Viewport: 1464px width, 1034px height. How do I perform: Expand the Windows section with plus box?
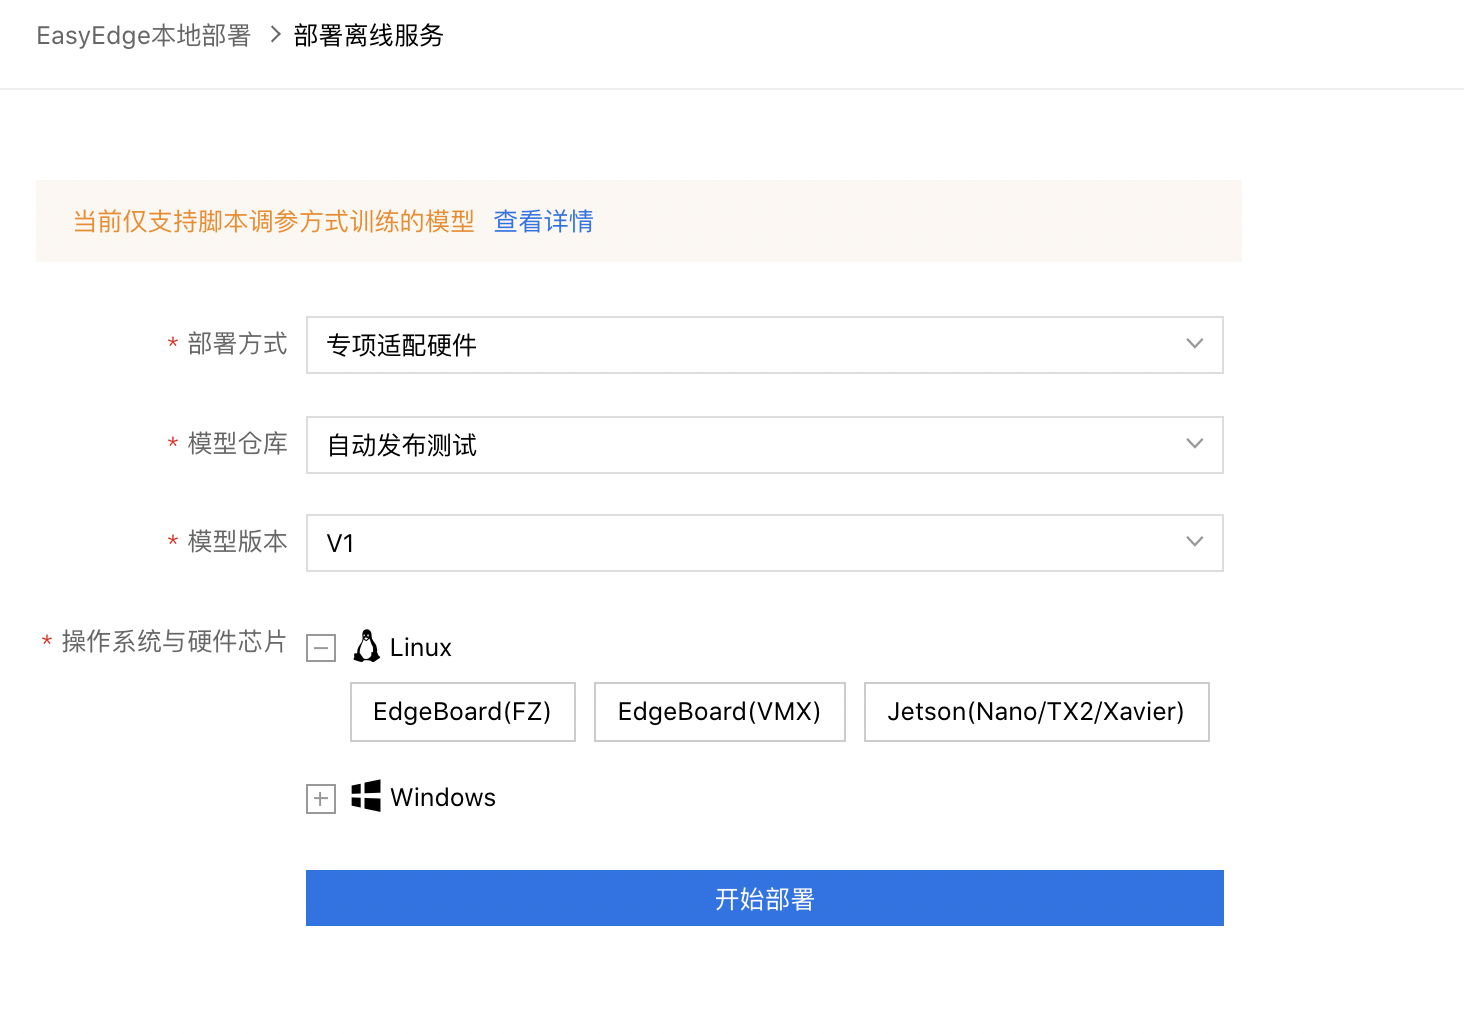(321, 799)
